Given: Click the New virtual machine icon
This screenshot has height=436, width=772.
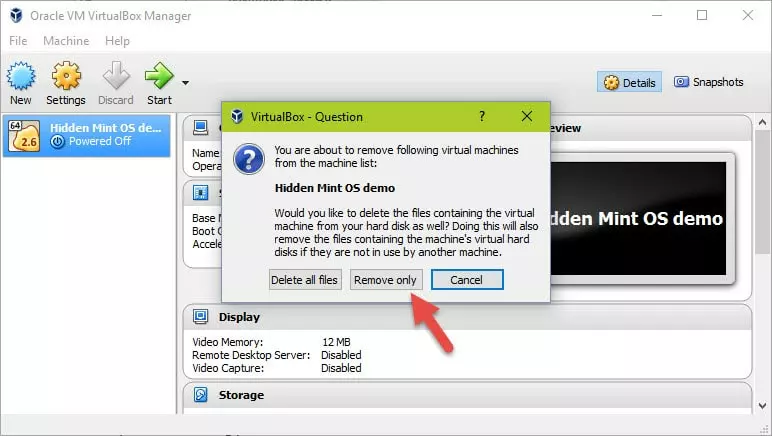Looking at the screenshot, I should click(21, 76).
